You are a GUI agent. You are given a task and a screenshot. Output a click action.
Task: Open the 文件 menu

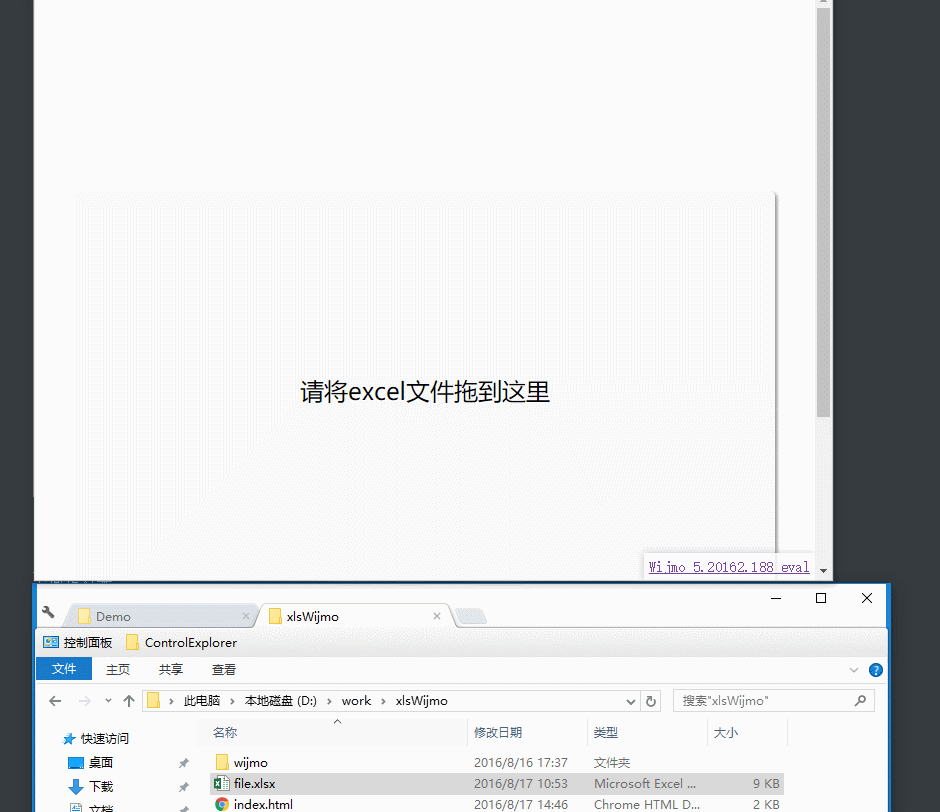64,669
